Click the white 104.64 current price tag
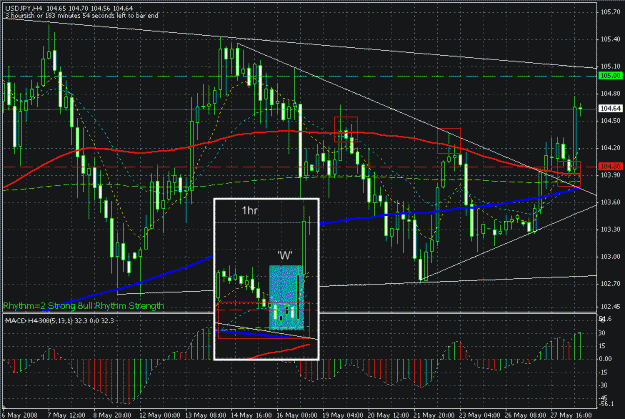The image size is (625, 419). 610,108
